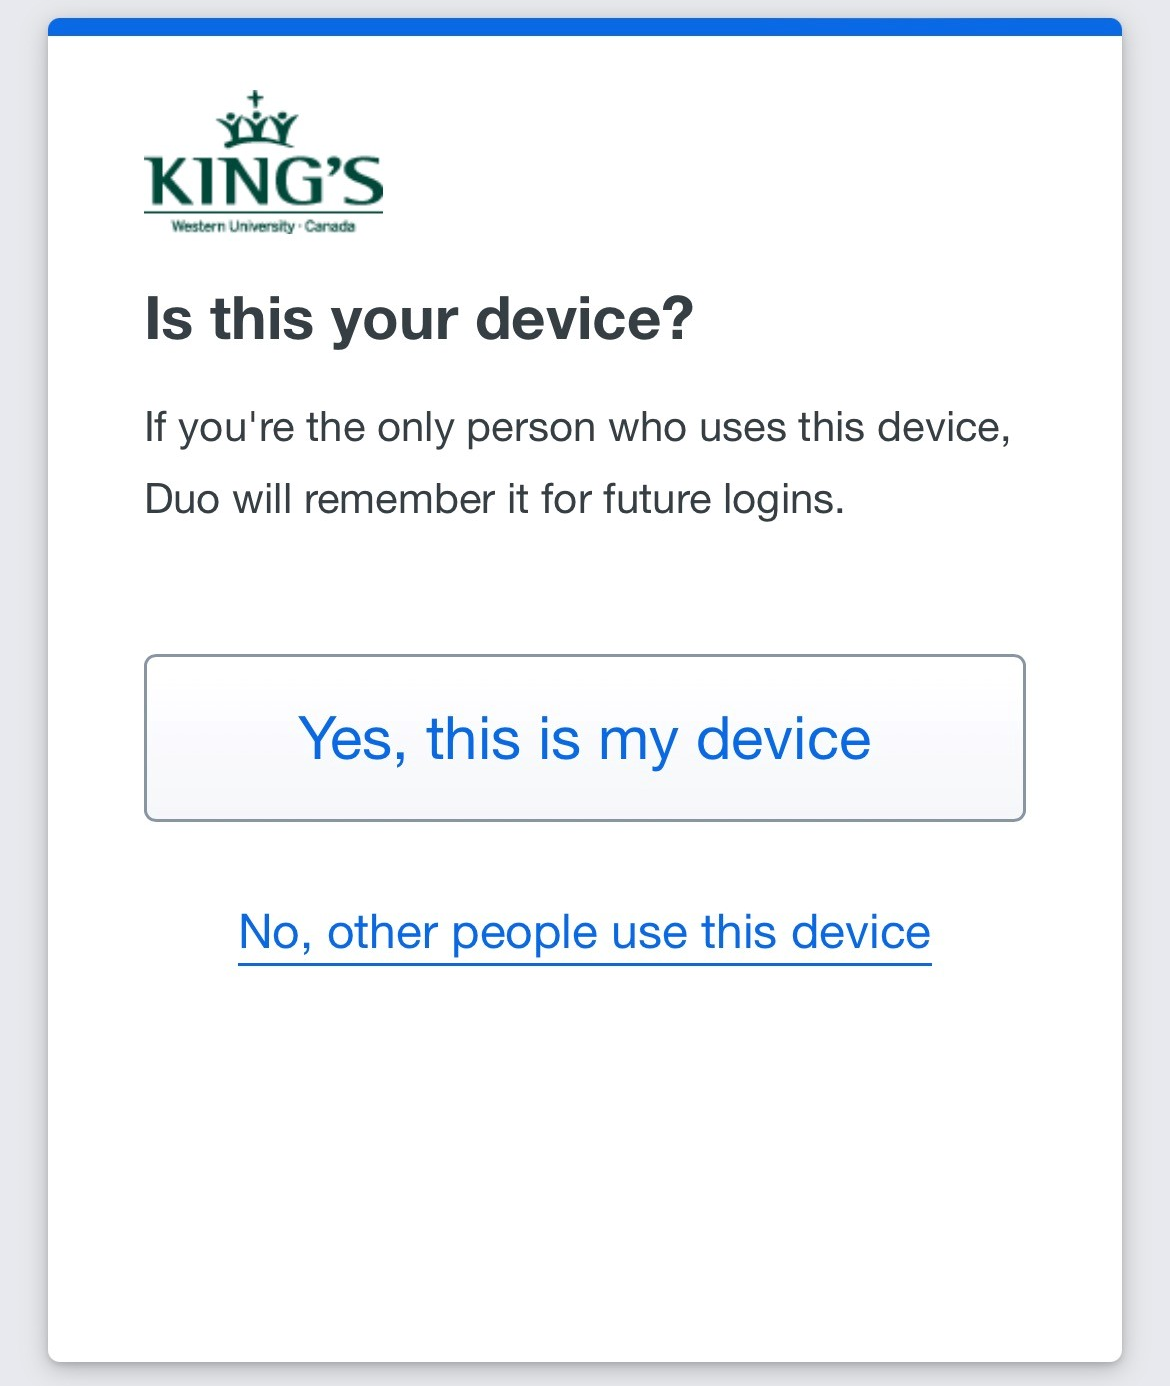Image resolution: width=1170 pixels, height=1386 pixels.
Task: Click the Is this your device? heading
Action: pos(419,320)
